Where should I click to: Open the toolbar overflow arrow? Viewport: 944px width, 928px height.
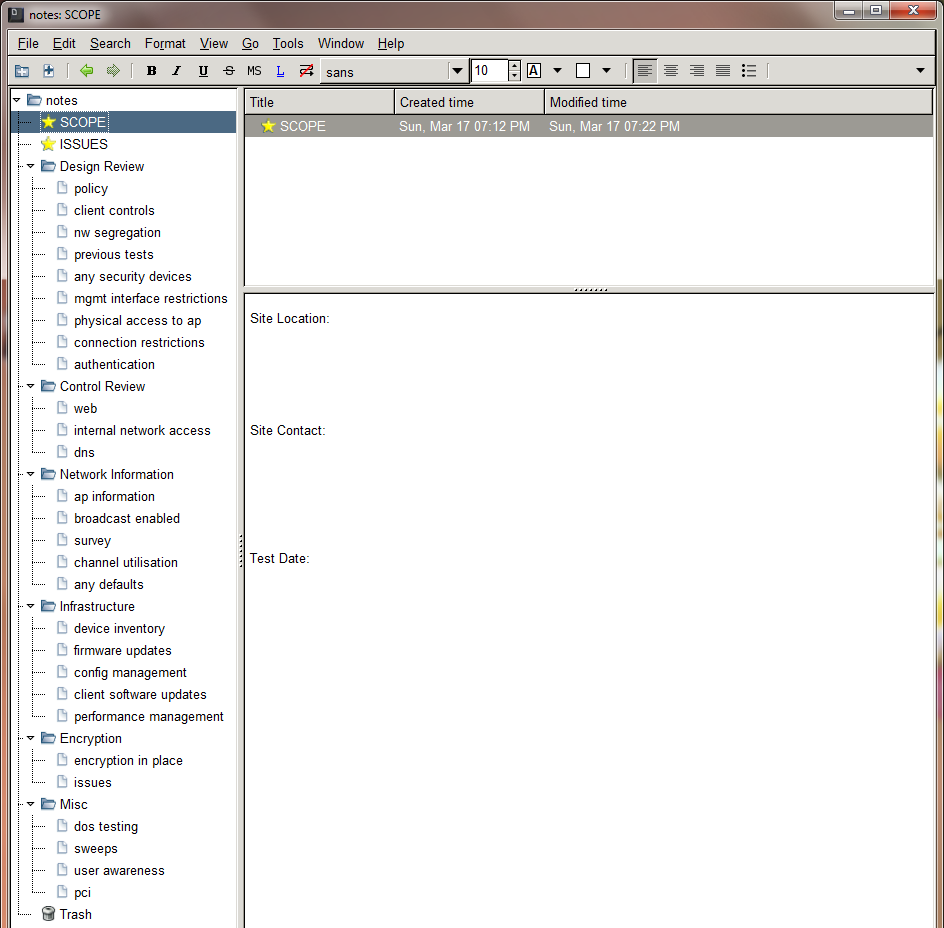(920, 71)
